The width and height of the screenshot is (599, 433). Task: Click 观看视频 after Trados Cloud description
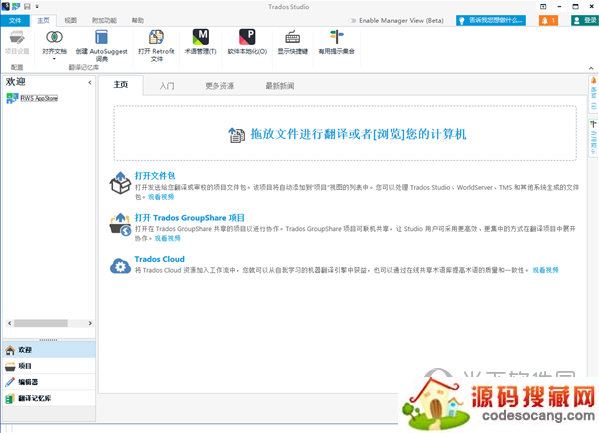pyautogui.click(x=546, y=270)
